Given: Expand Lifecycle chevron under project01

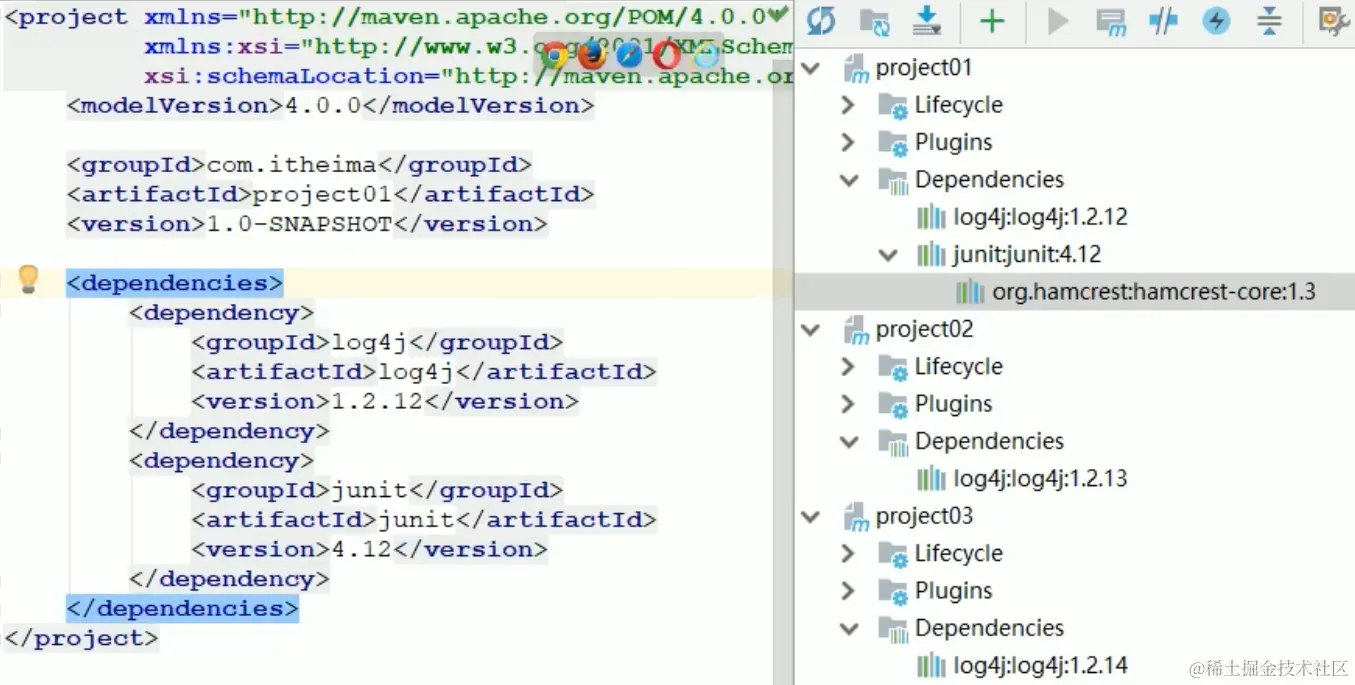Looking at the screenshot, I should coord(848,105).
